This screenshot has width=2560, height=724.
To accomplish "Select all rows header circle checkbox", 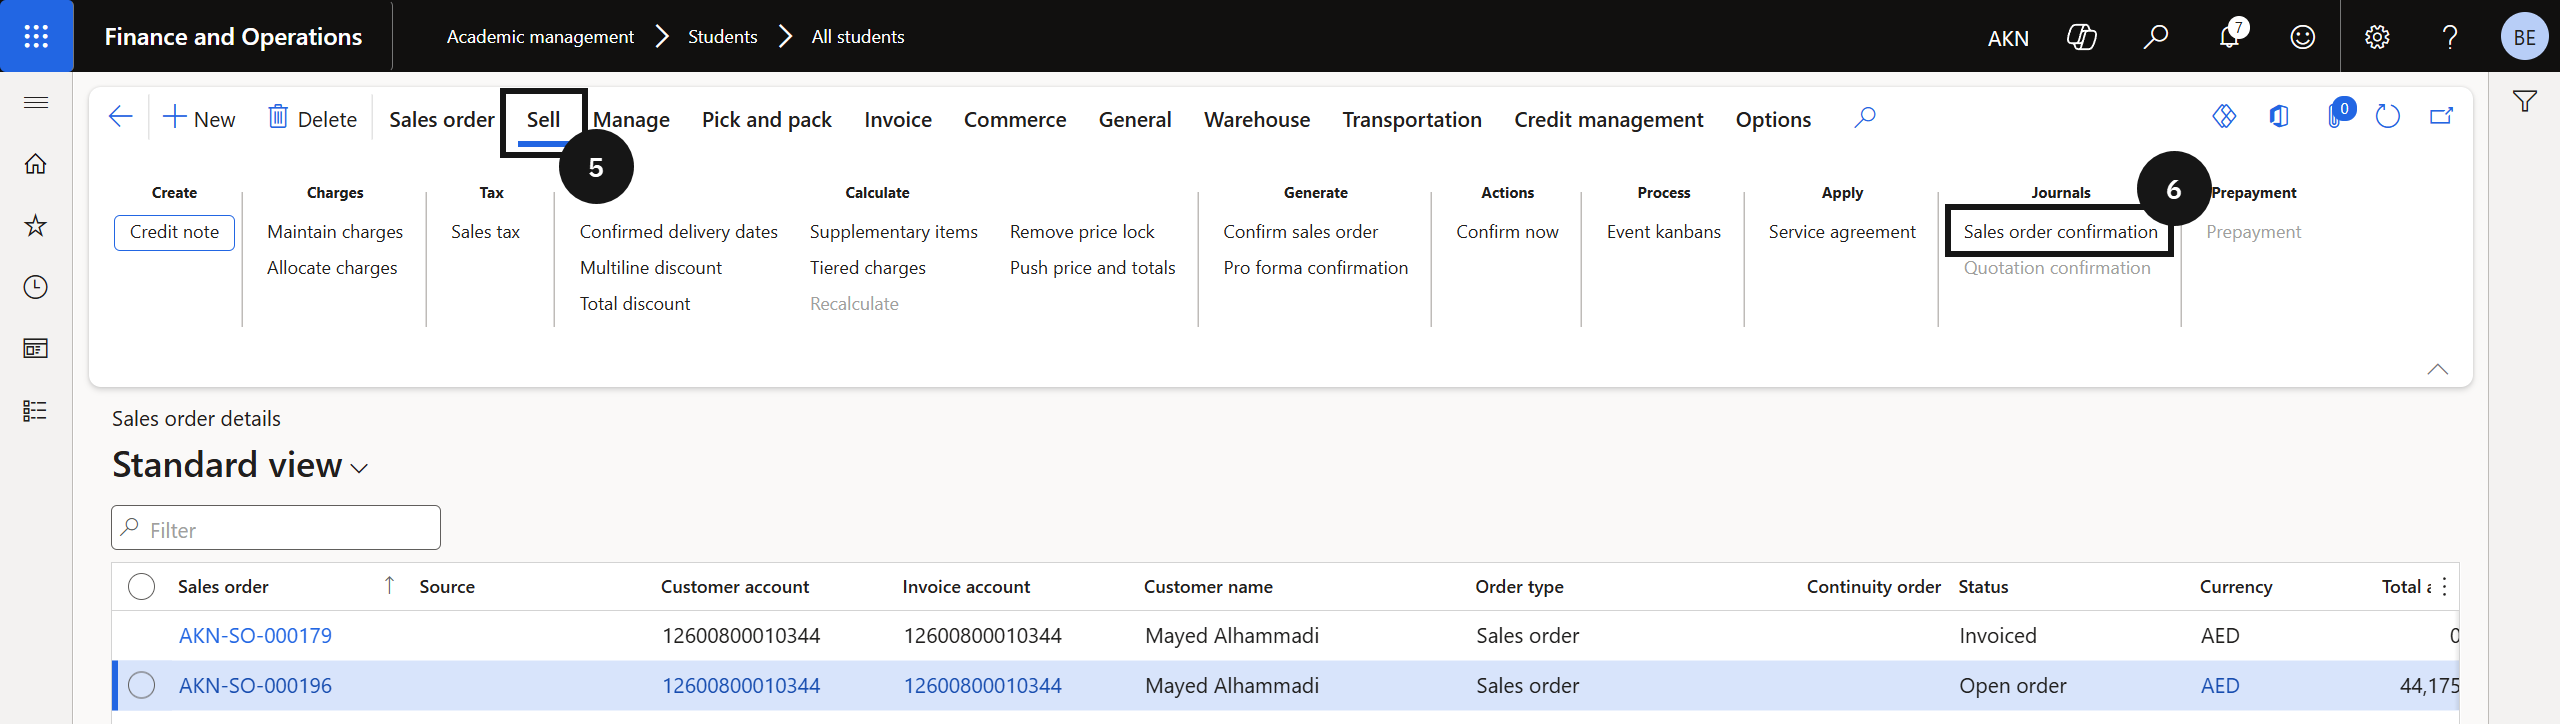I will (x=142, y=587).
